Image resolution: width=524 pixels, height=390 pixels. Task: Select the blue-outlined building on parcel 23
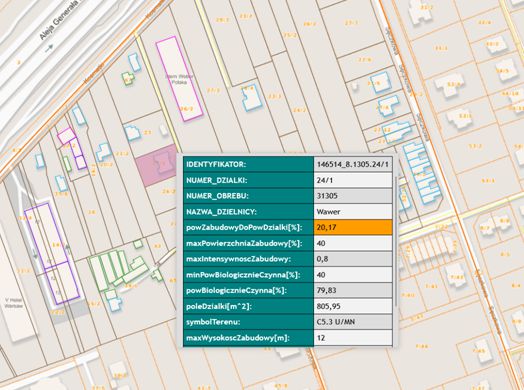point(132,132)
